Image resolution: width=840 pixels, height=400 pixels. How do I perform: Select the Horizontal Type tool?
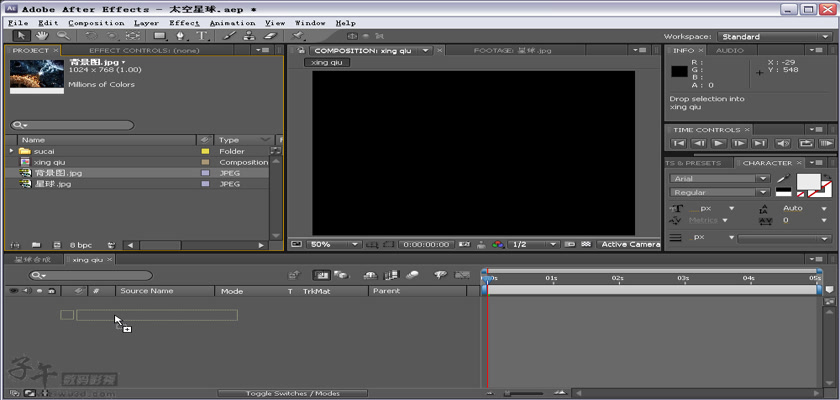(x=202, y=36)
